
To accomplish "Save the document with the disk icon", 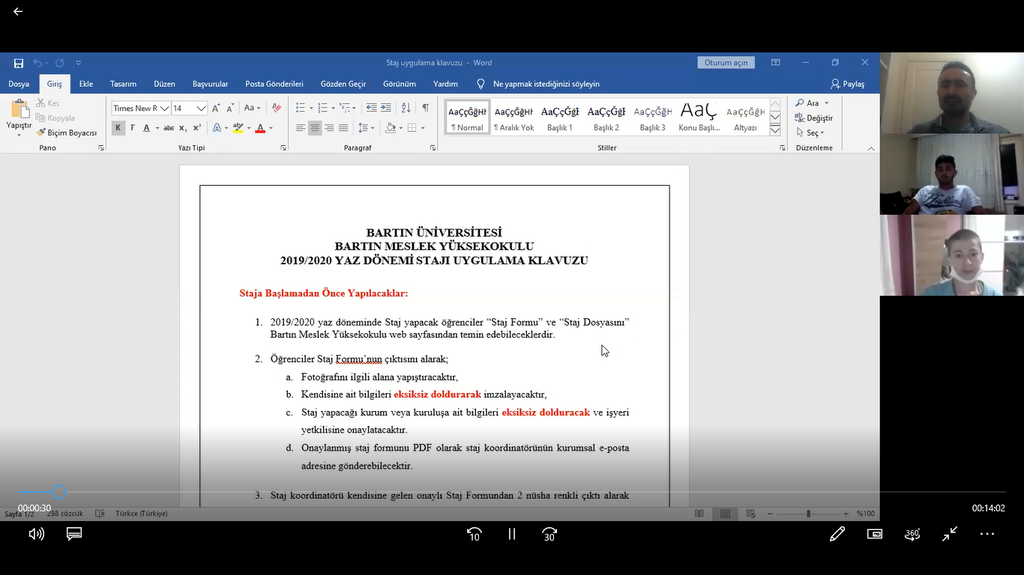I will (18, 63).
